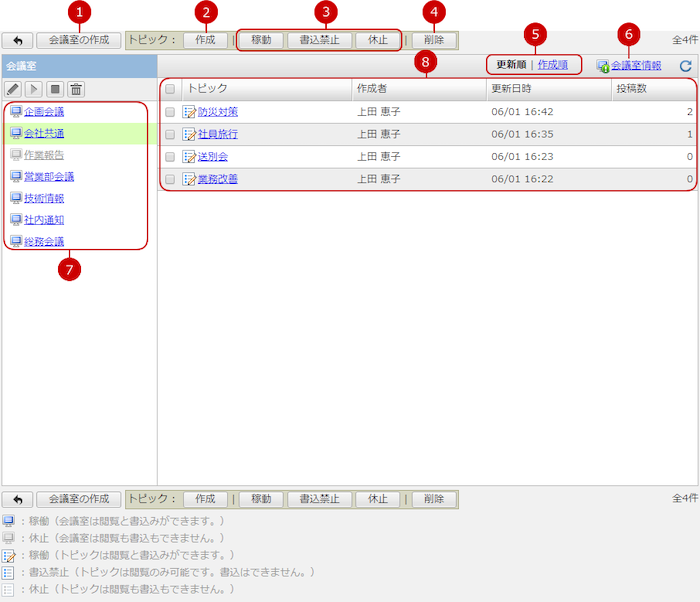Open the 送別会 topic link
The height and width of the screenshot is (602, 700).
point(213,157)
